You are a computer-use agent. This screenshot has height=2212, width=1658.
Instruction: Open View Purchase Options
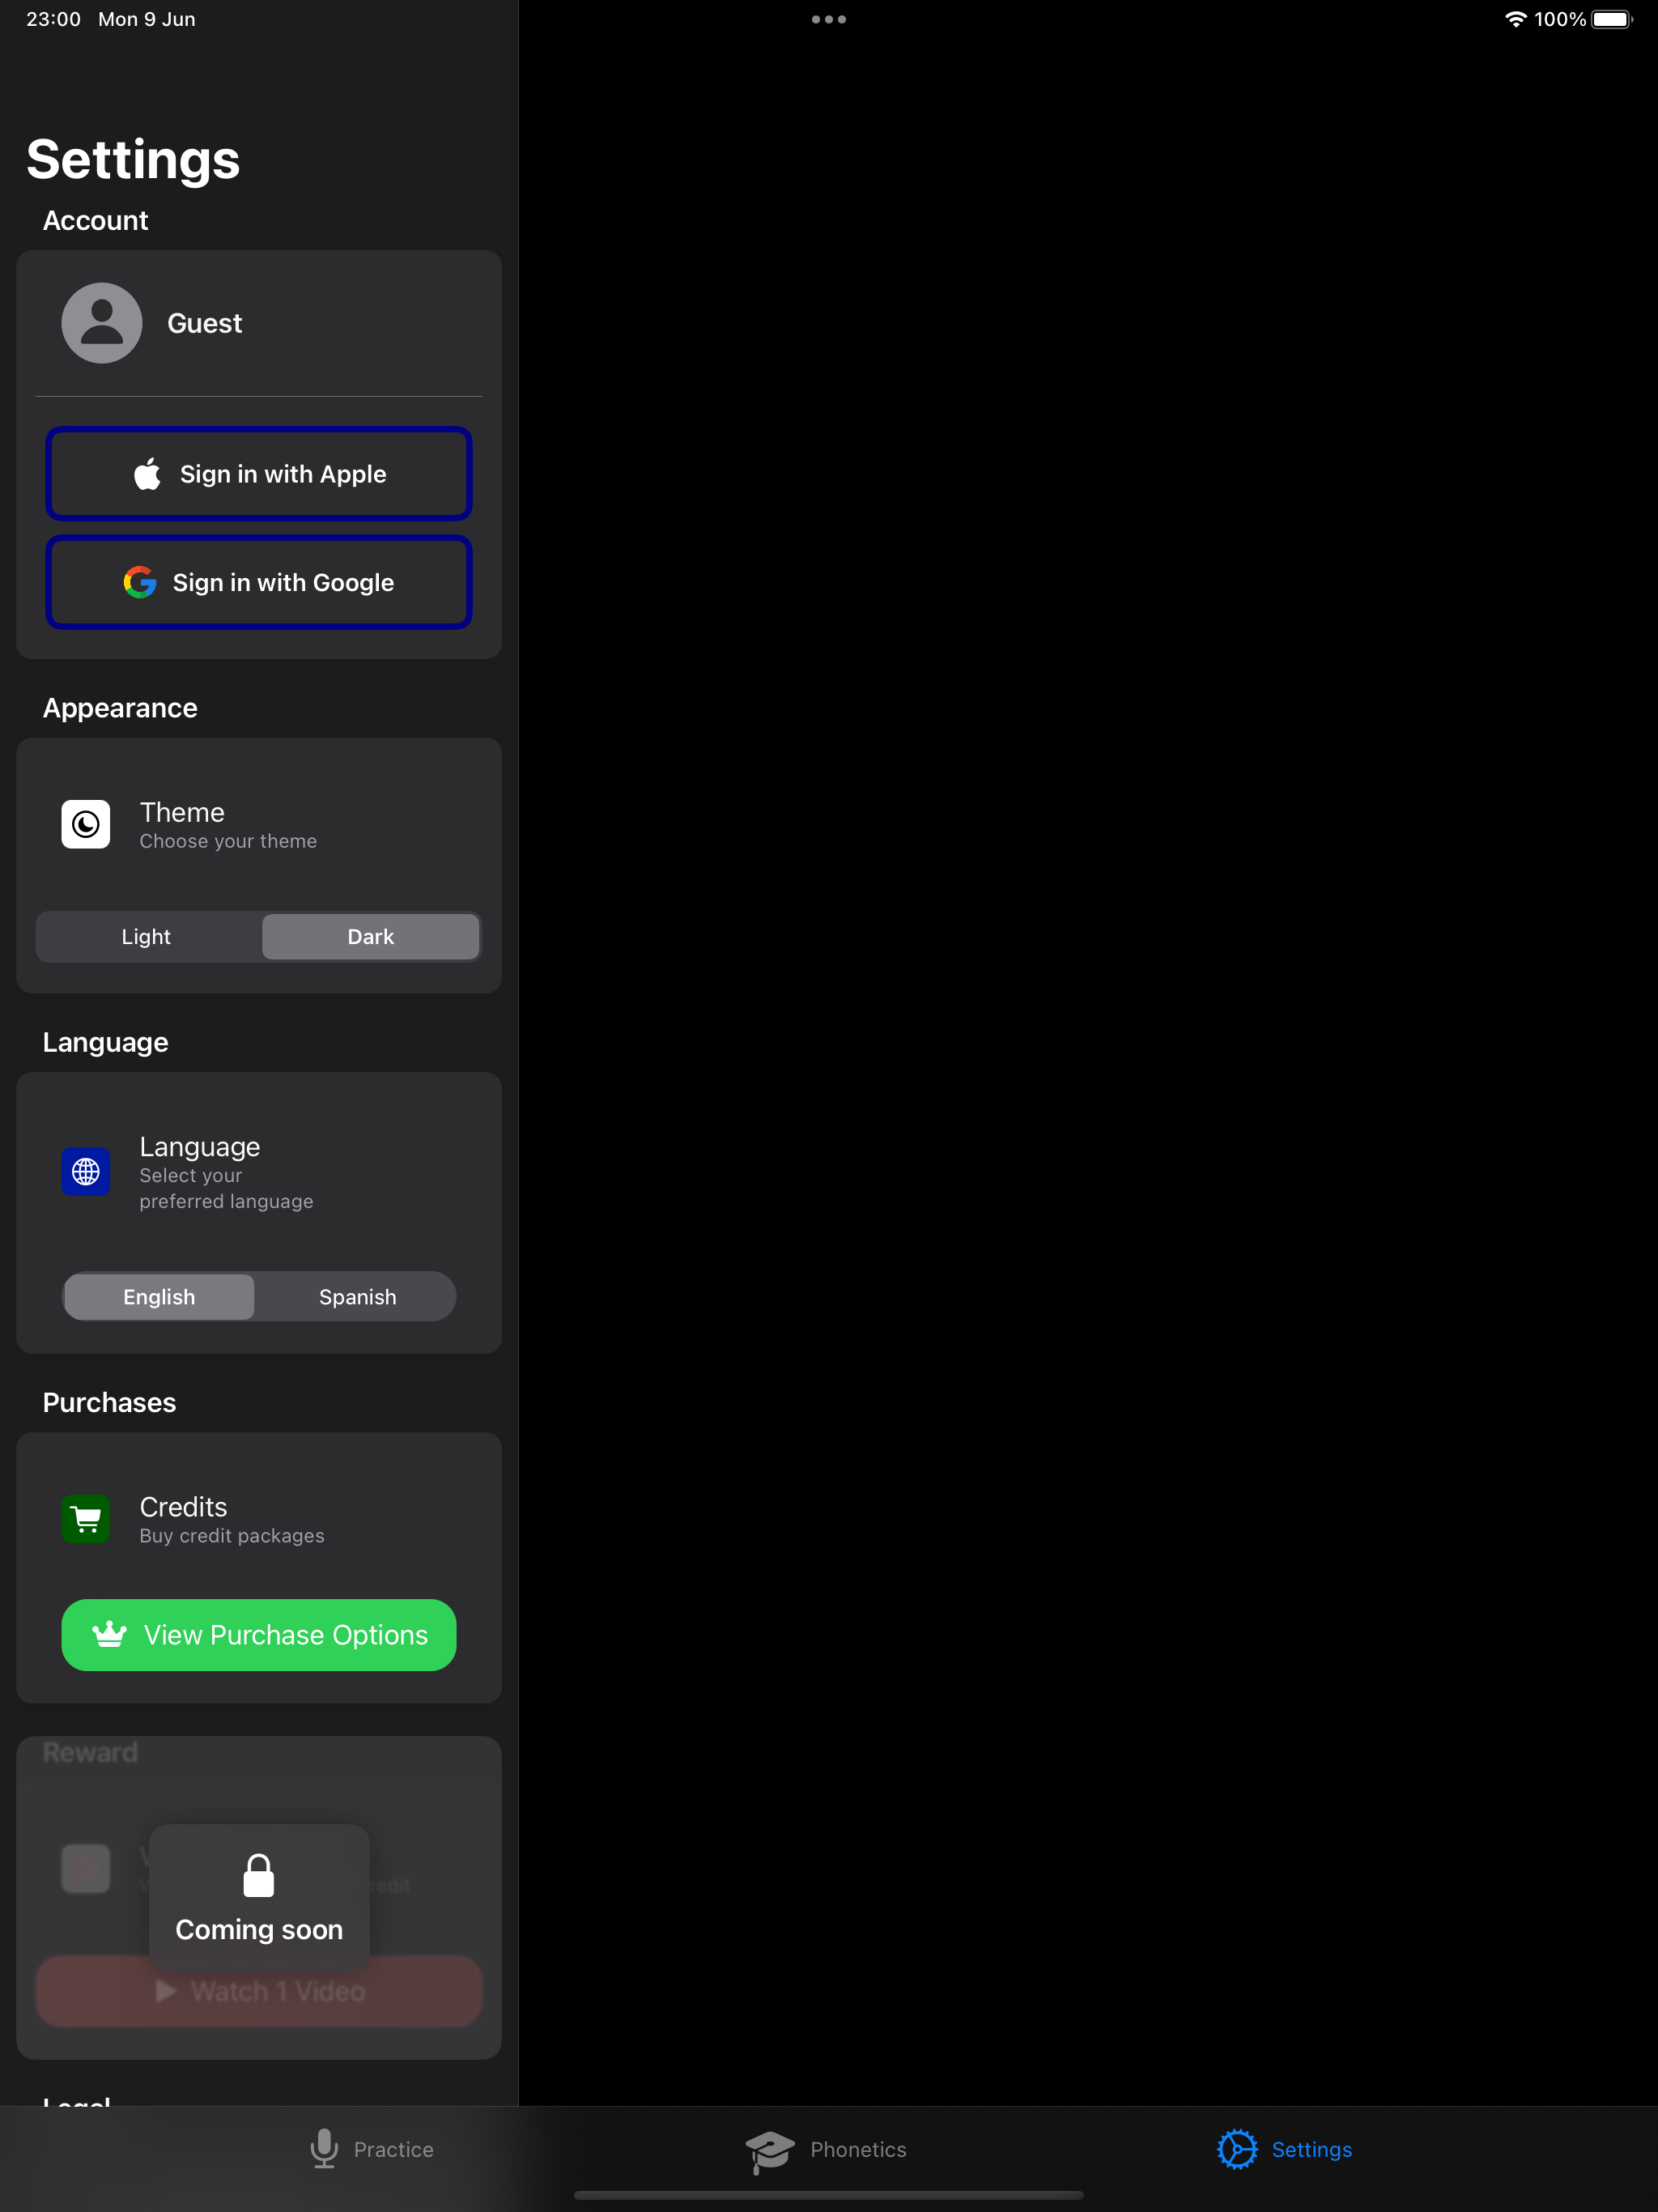[x=259, y=1634]
